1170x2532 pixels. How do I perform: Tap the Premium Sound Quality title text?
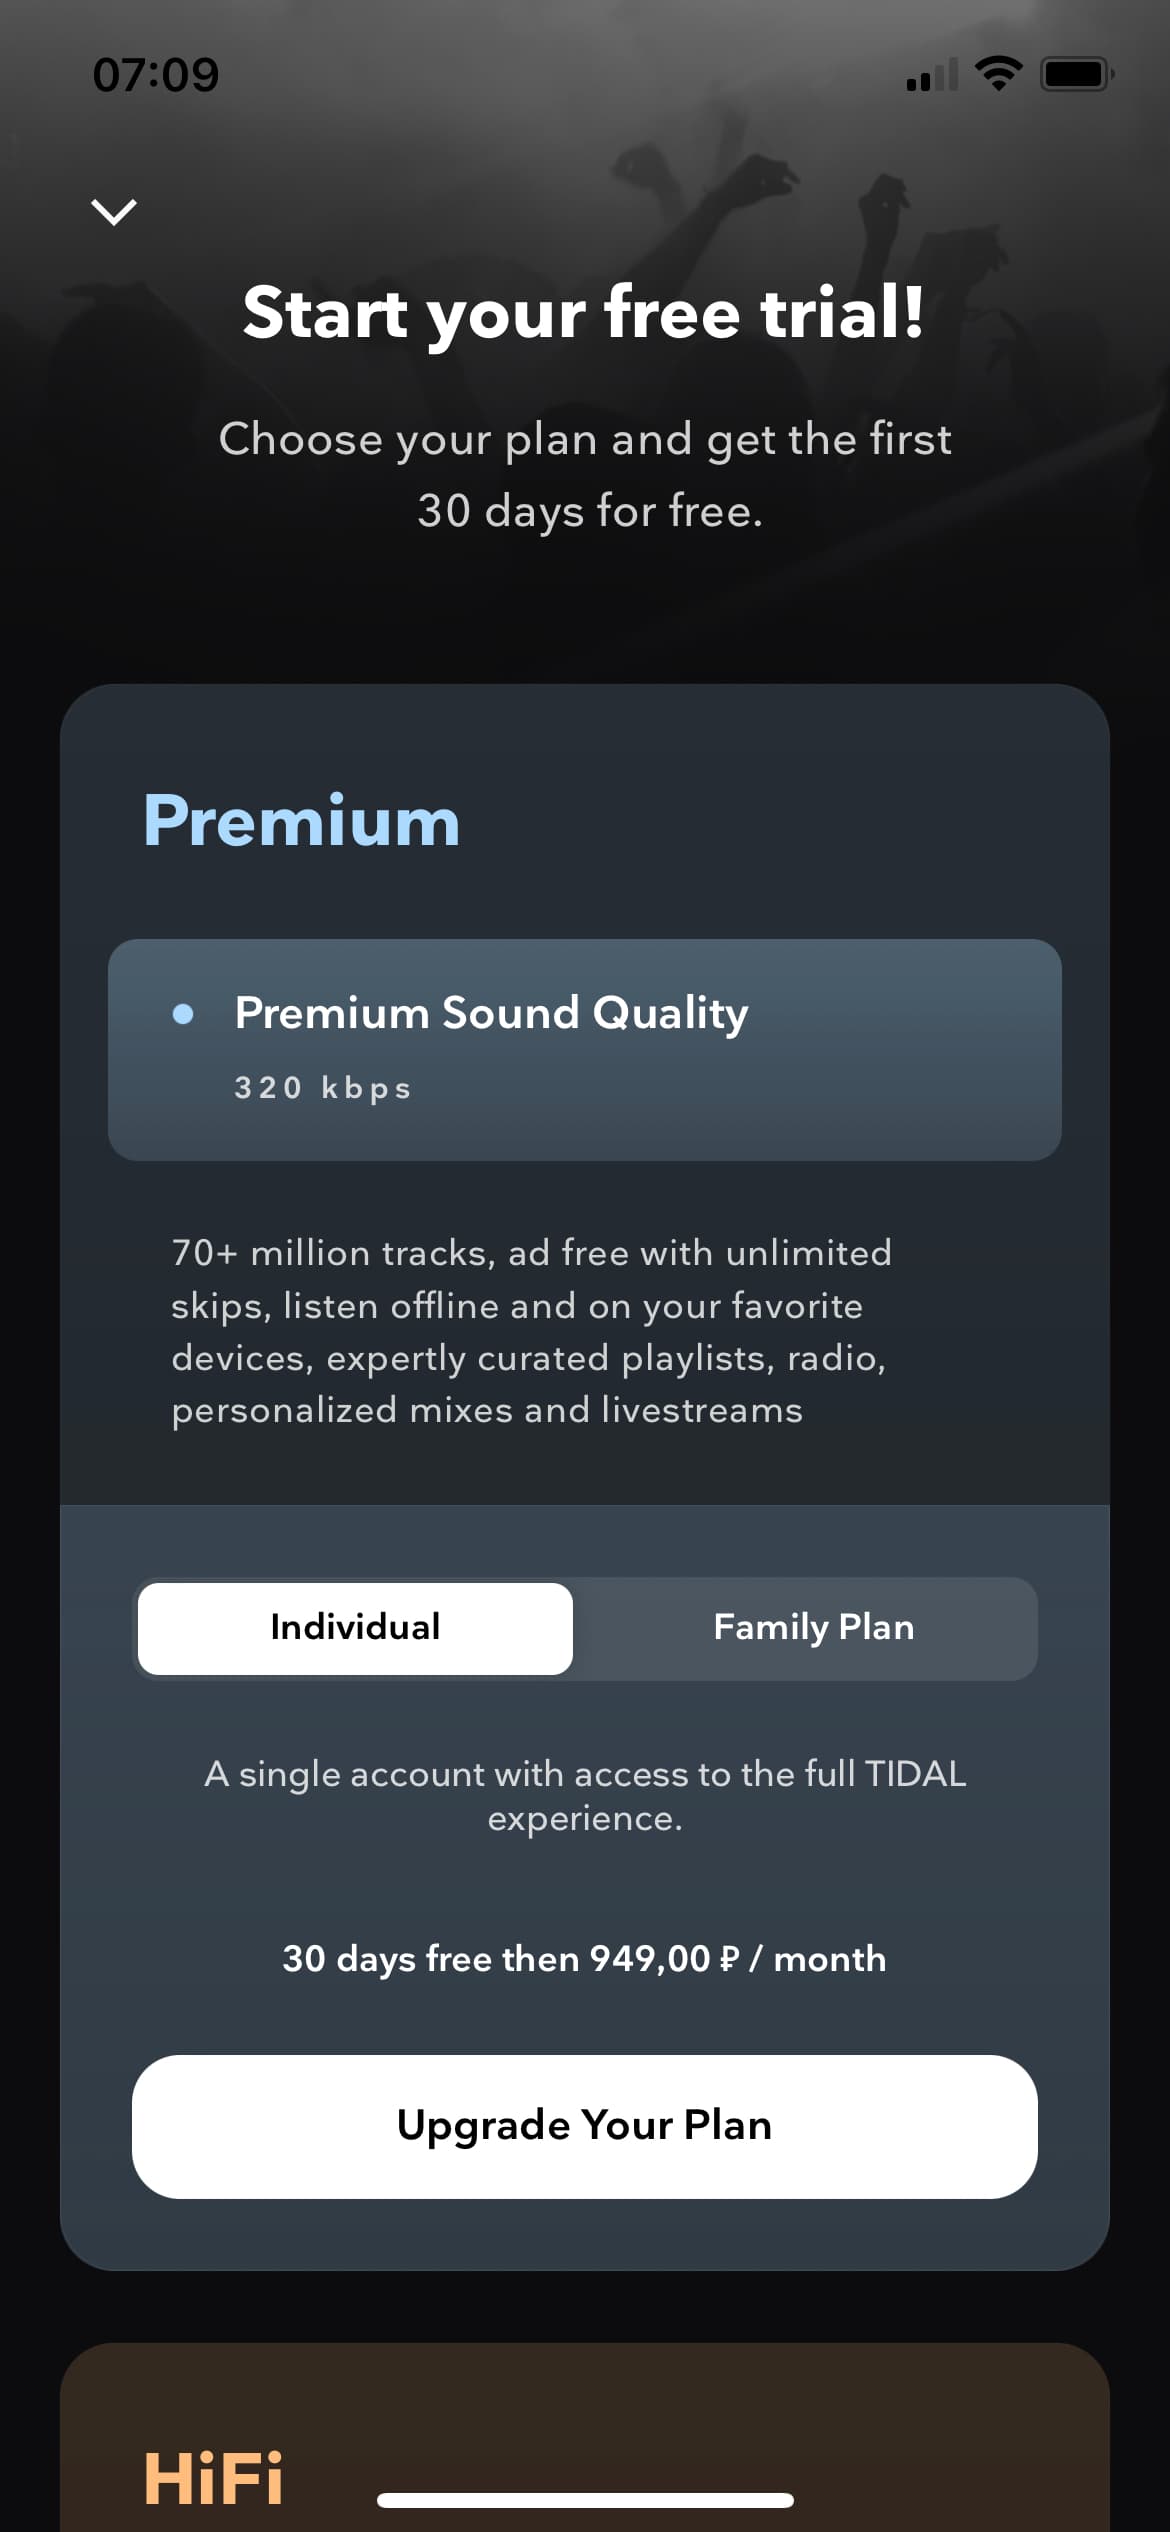[491, 1013]
